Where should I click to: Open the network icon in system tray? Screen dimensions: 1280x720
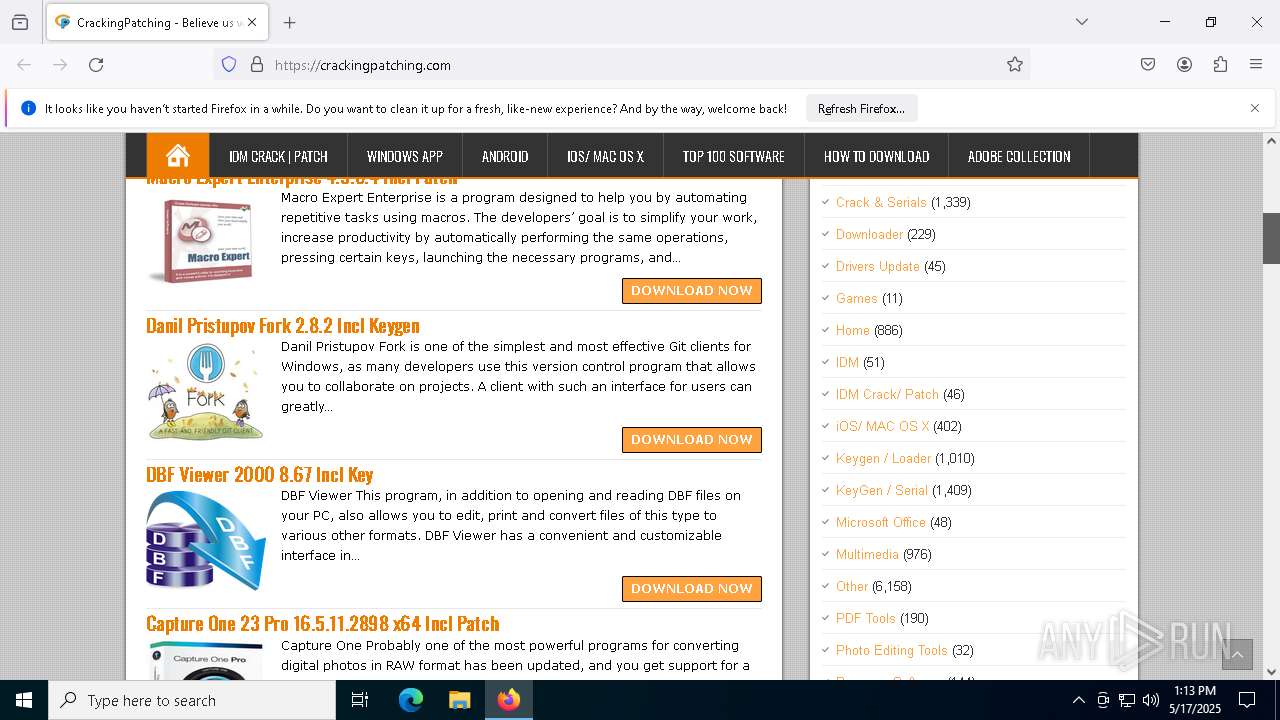(x=1127, y=700)
